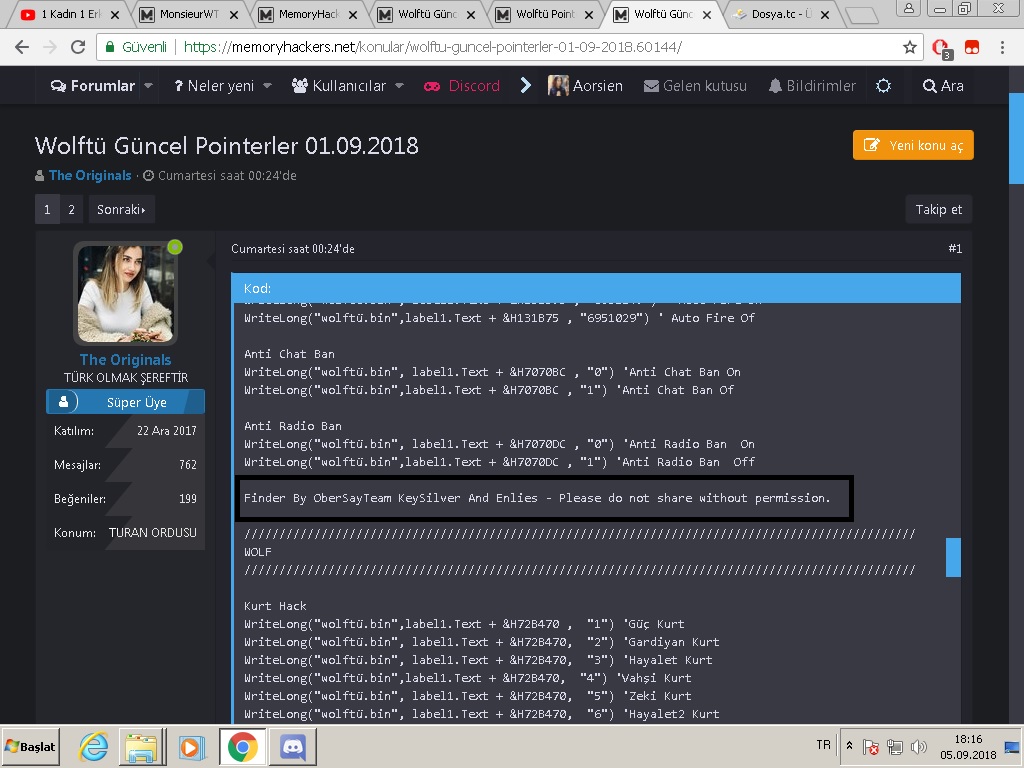Bookmark this page with the star icon
Viewport: 1024px width, 768px height.
910,47
